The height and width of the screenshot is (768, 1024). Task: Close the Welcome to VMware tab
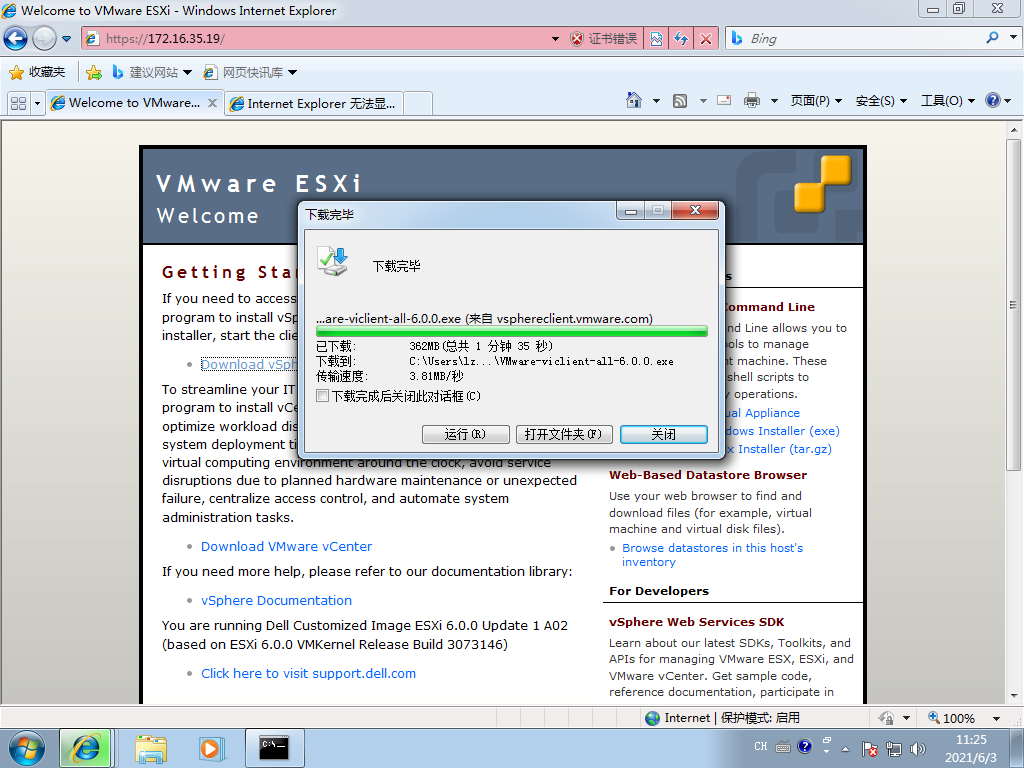click(212, 103)
